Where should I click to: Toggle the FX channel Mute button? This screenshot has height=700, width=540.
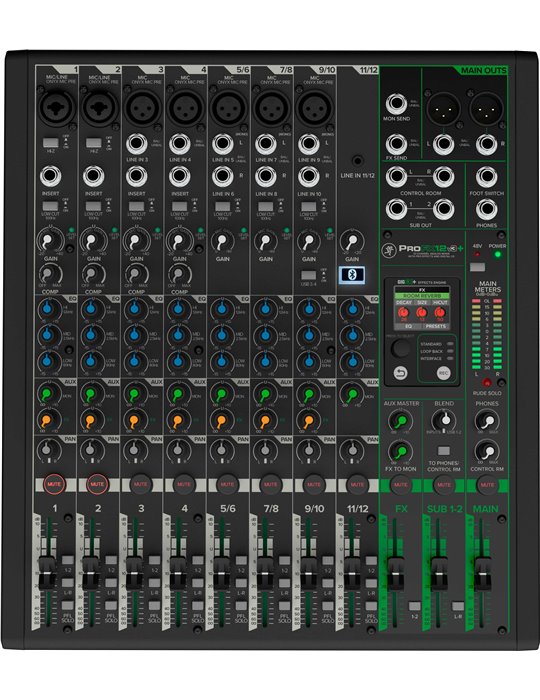coord(400,484)
